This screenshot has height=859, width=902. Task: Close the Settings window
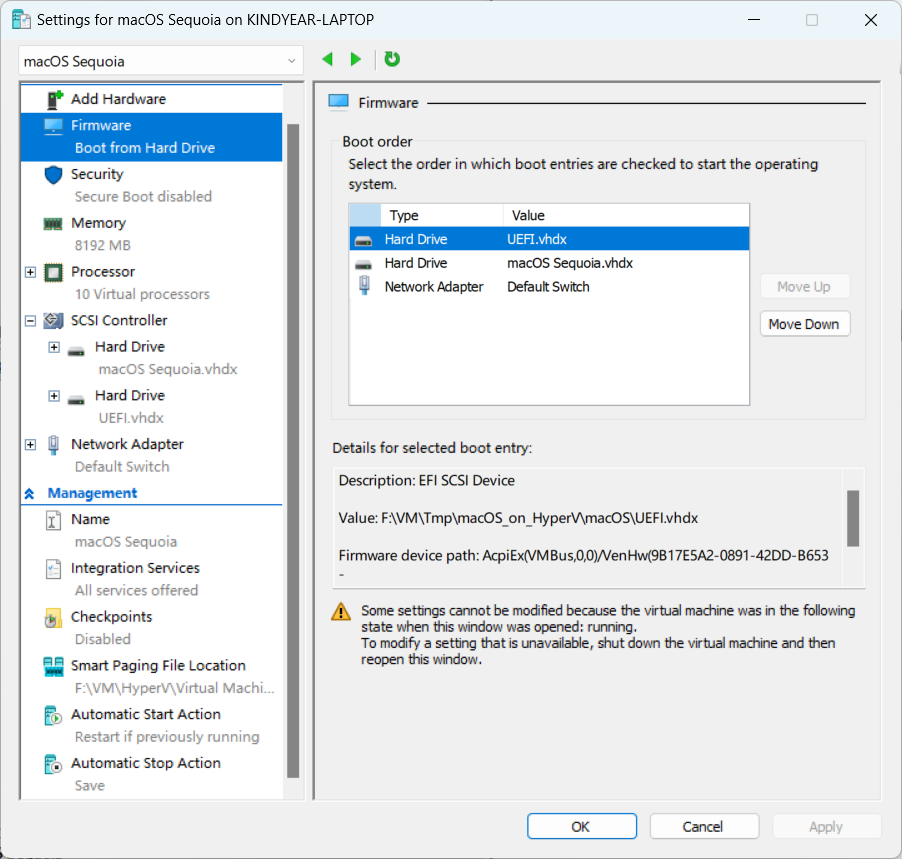point(870,20)
